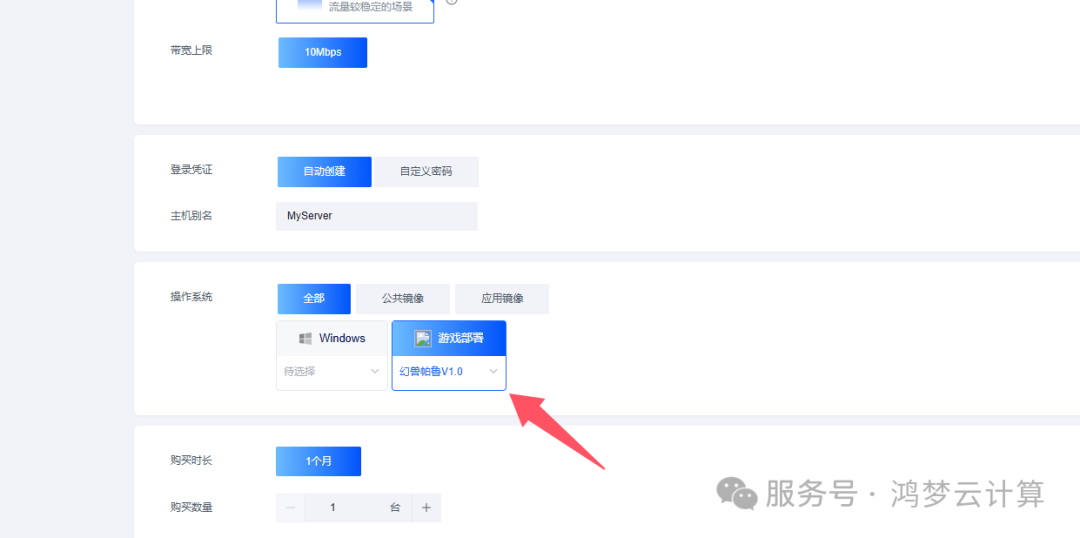Click the MyServer host alias input field
This screenshot has width=1080, height=538.
(x=377, y=216)
